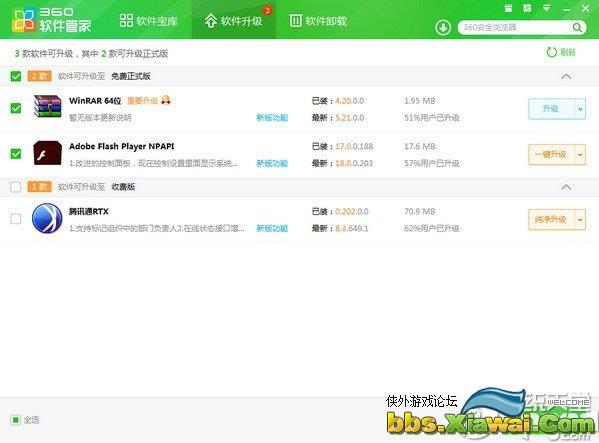Click Flash latest version 18.0.0.203

(x=354, y=163)
